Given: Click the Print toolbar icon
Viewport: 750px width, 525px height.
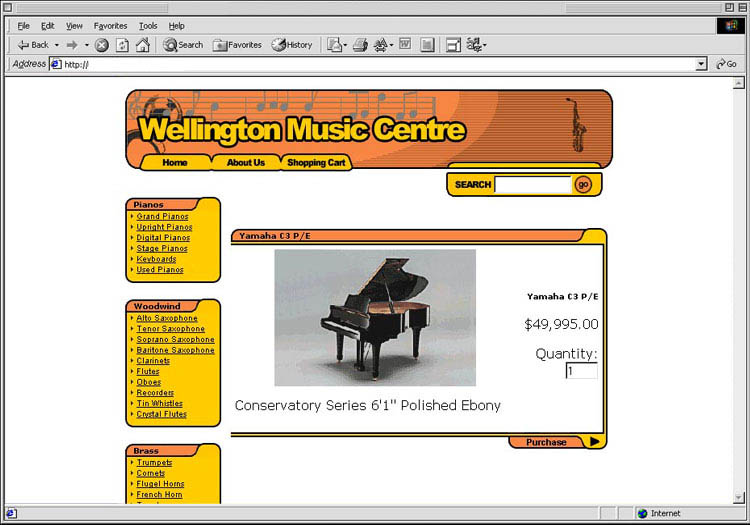Looking at the screenshot, I should pyautogui.click(x=360, y=45).
